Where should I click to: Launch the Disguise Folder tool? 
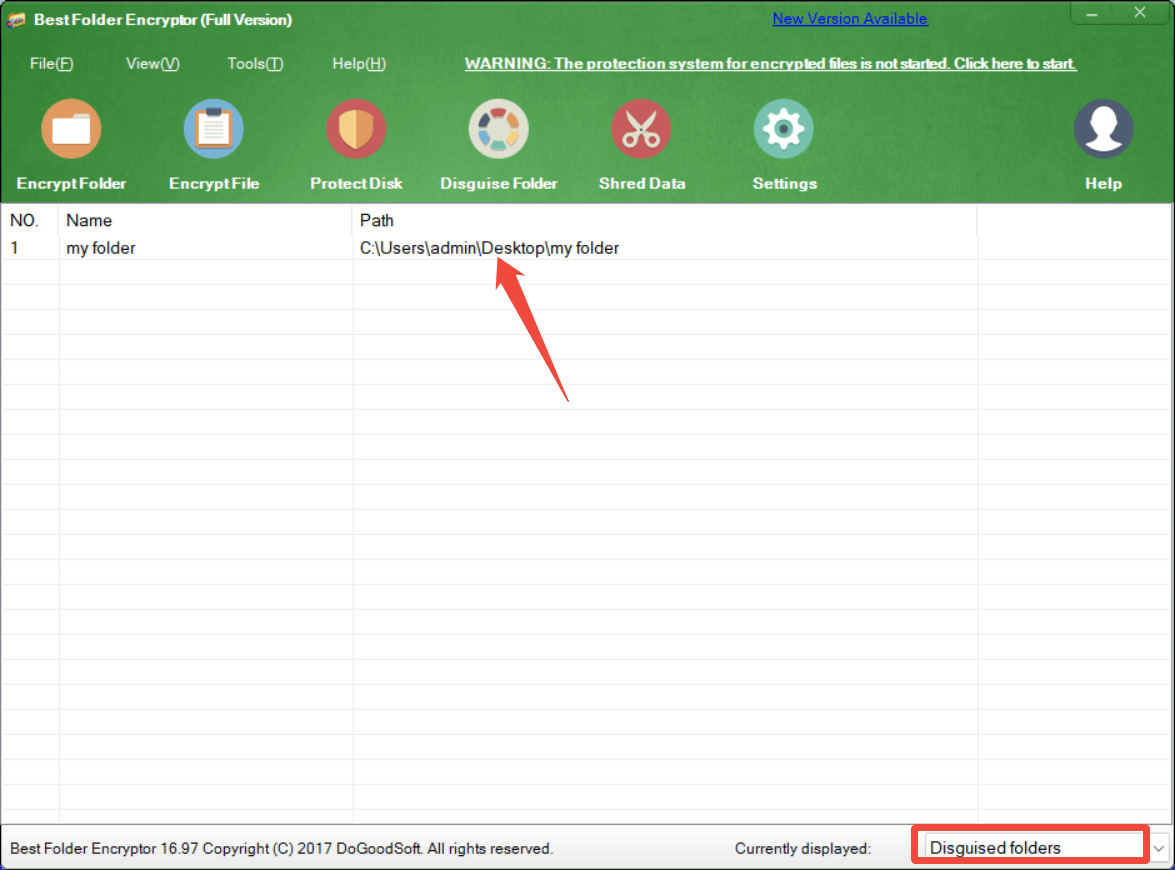pos(498,129)
